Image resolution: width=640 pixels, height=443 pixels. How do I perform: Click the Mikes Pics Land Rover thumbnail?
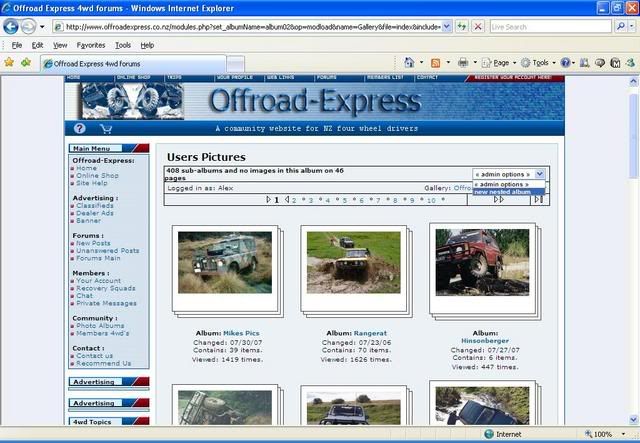[x=225, y=262]
